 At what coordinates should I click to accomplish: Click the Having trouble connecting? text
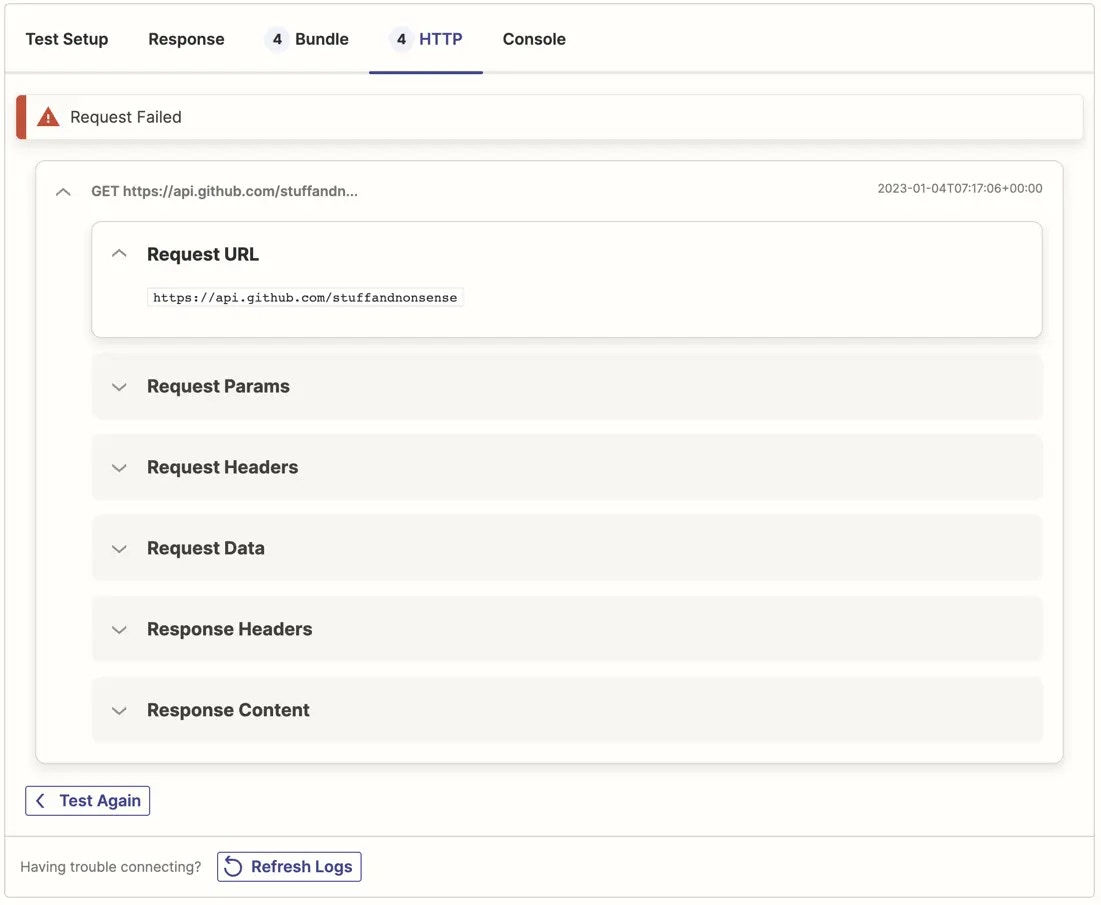[x=110, y=867]
